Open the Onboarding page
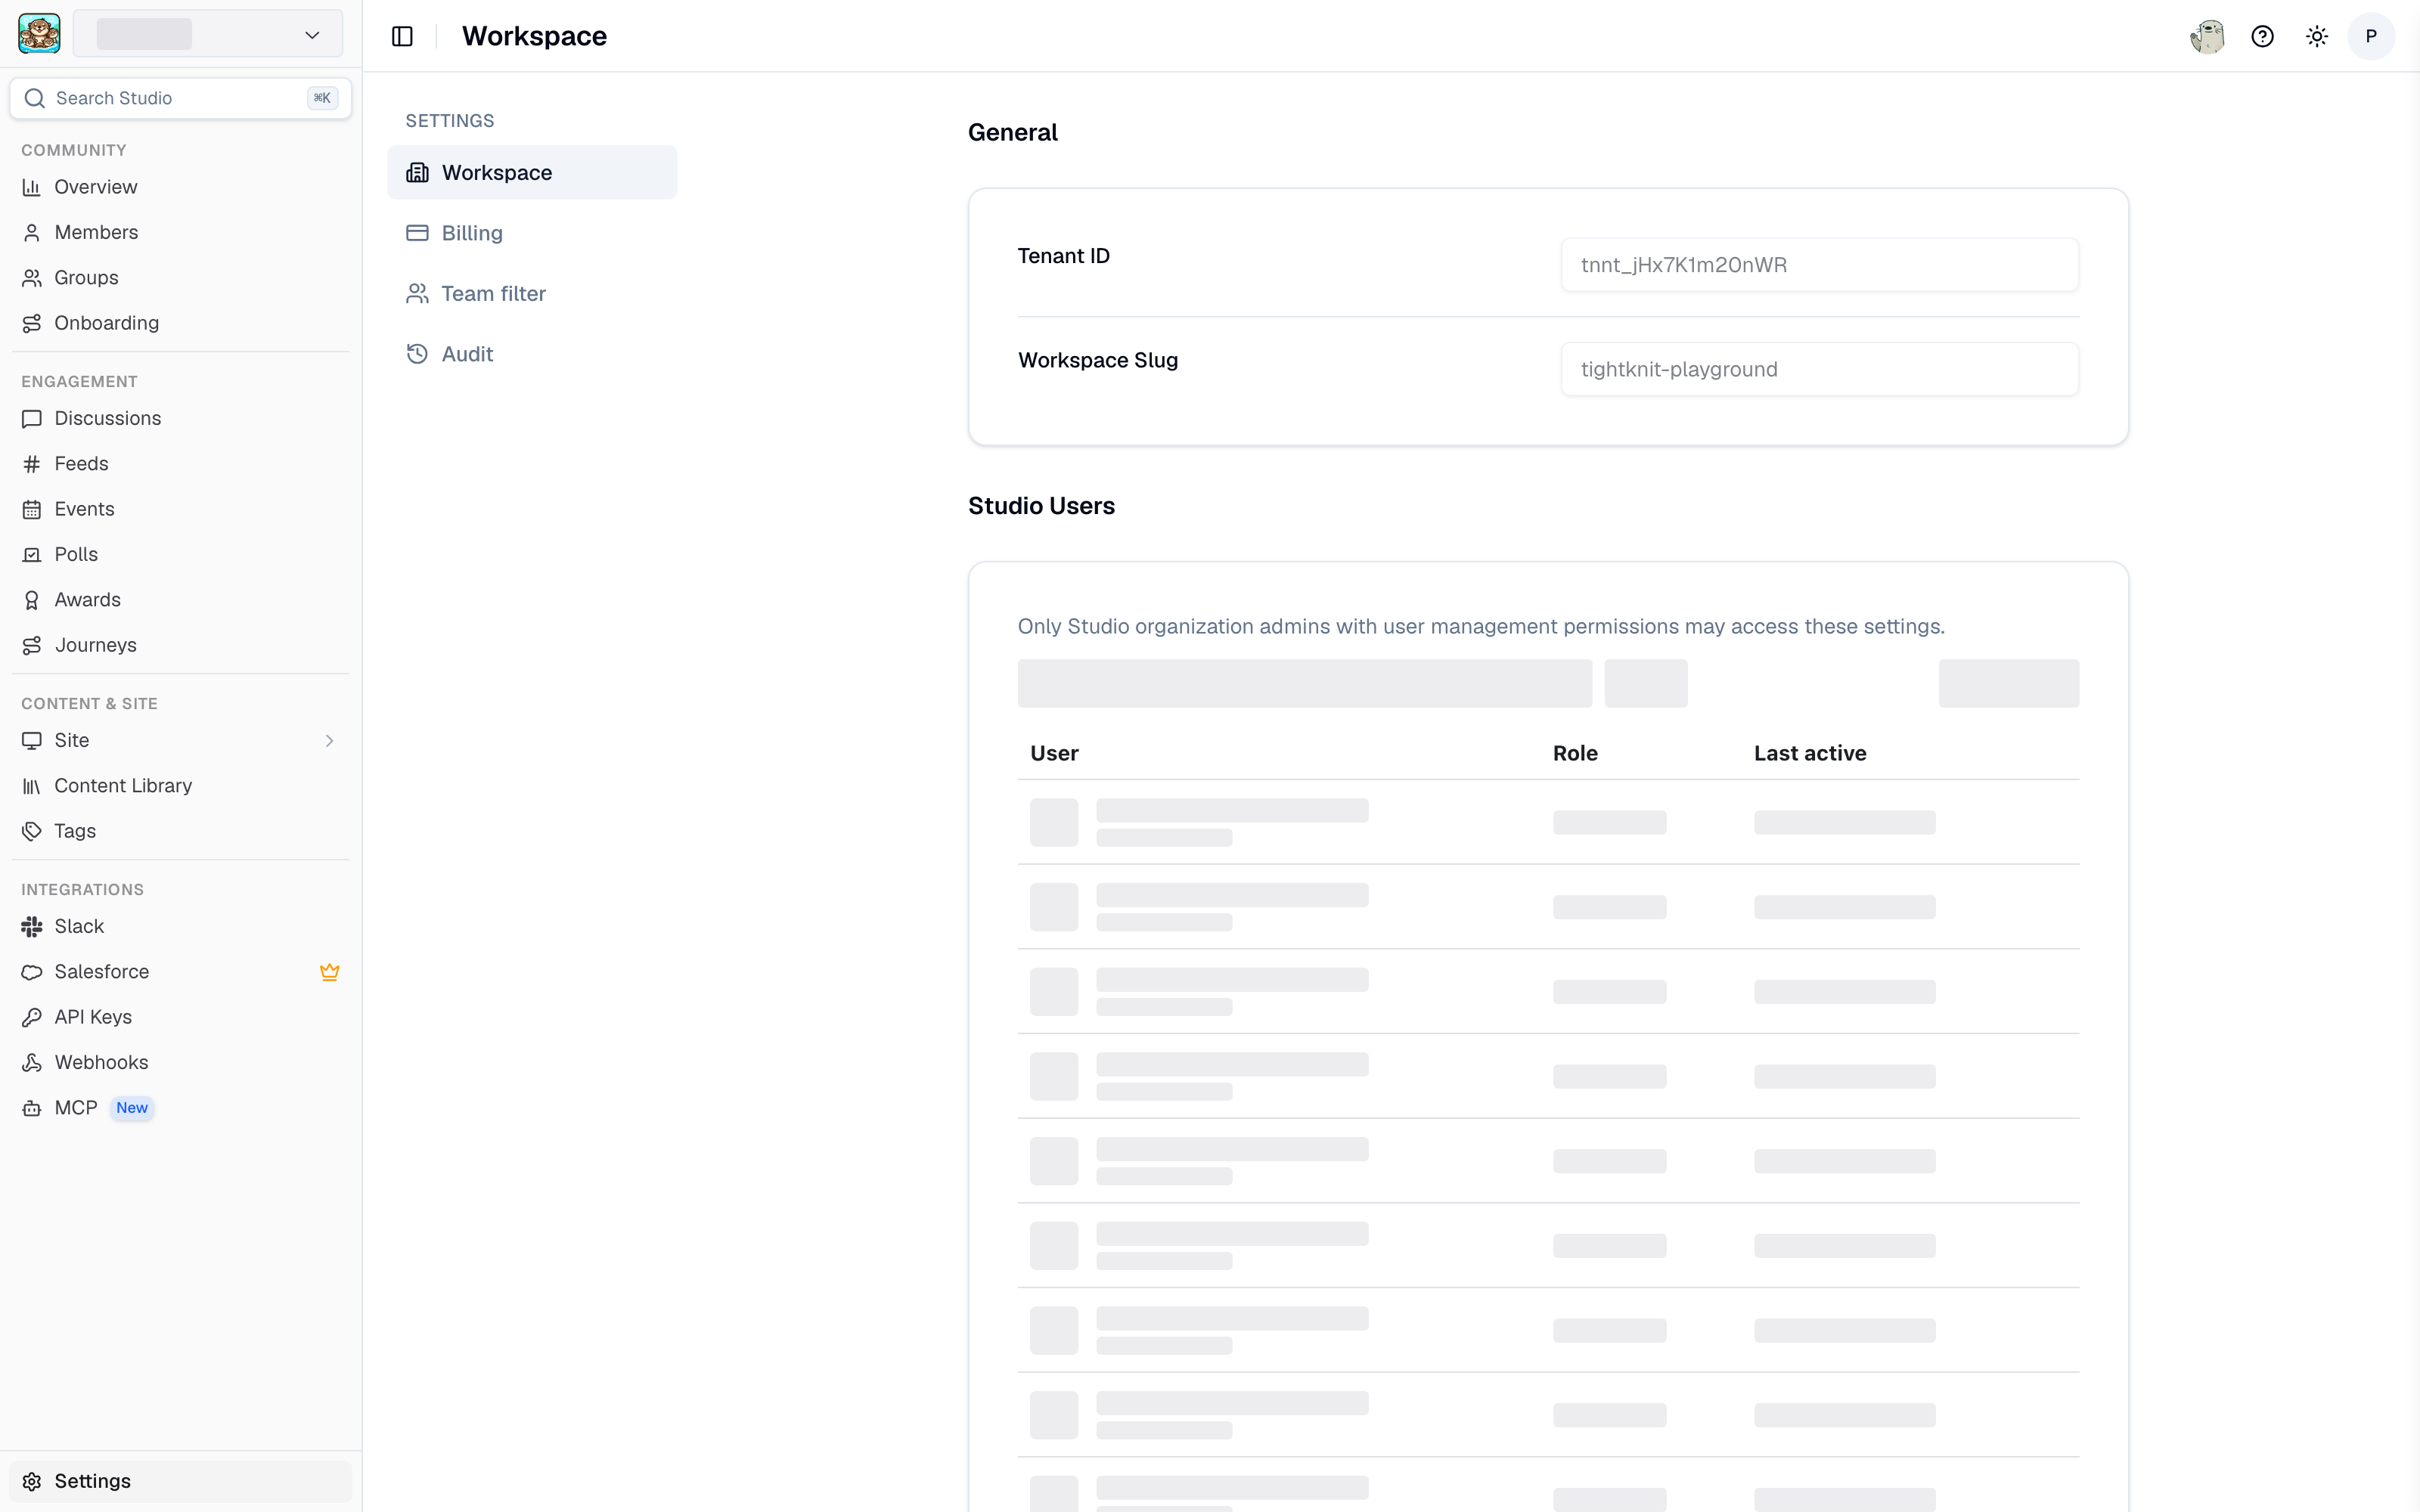 pos(181,323)
